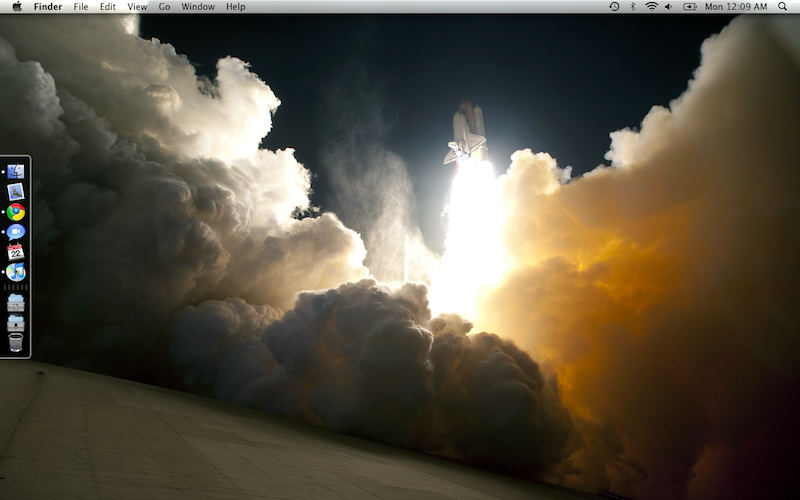
Task: Launch iTunes from the Dock
Action: pos(16,272)
